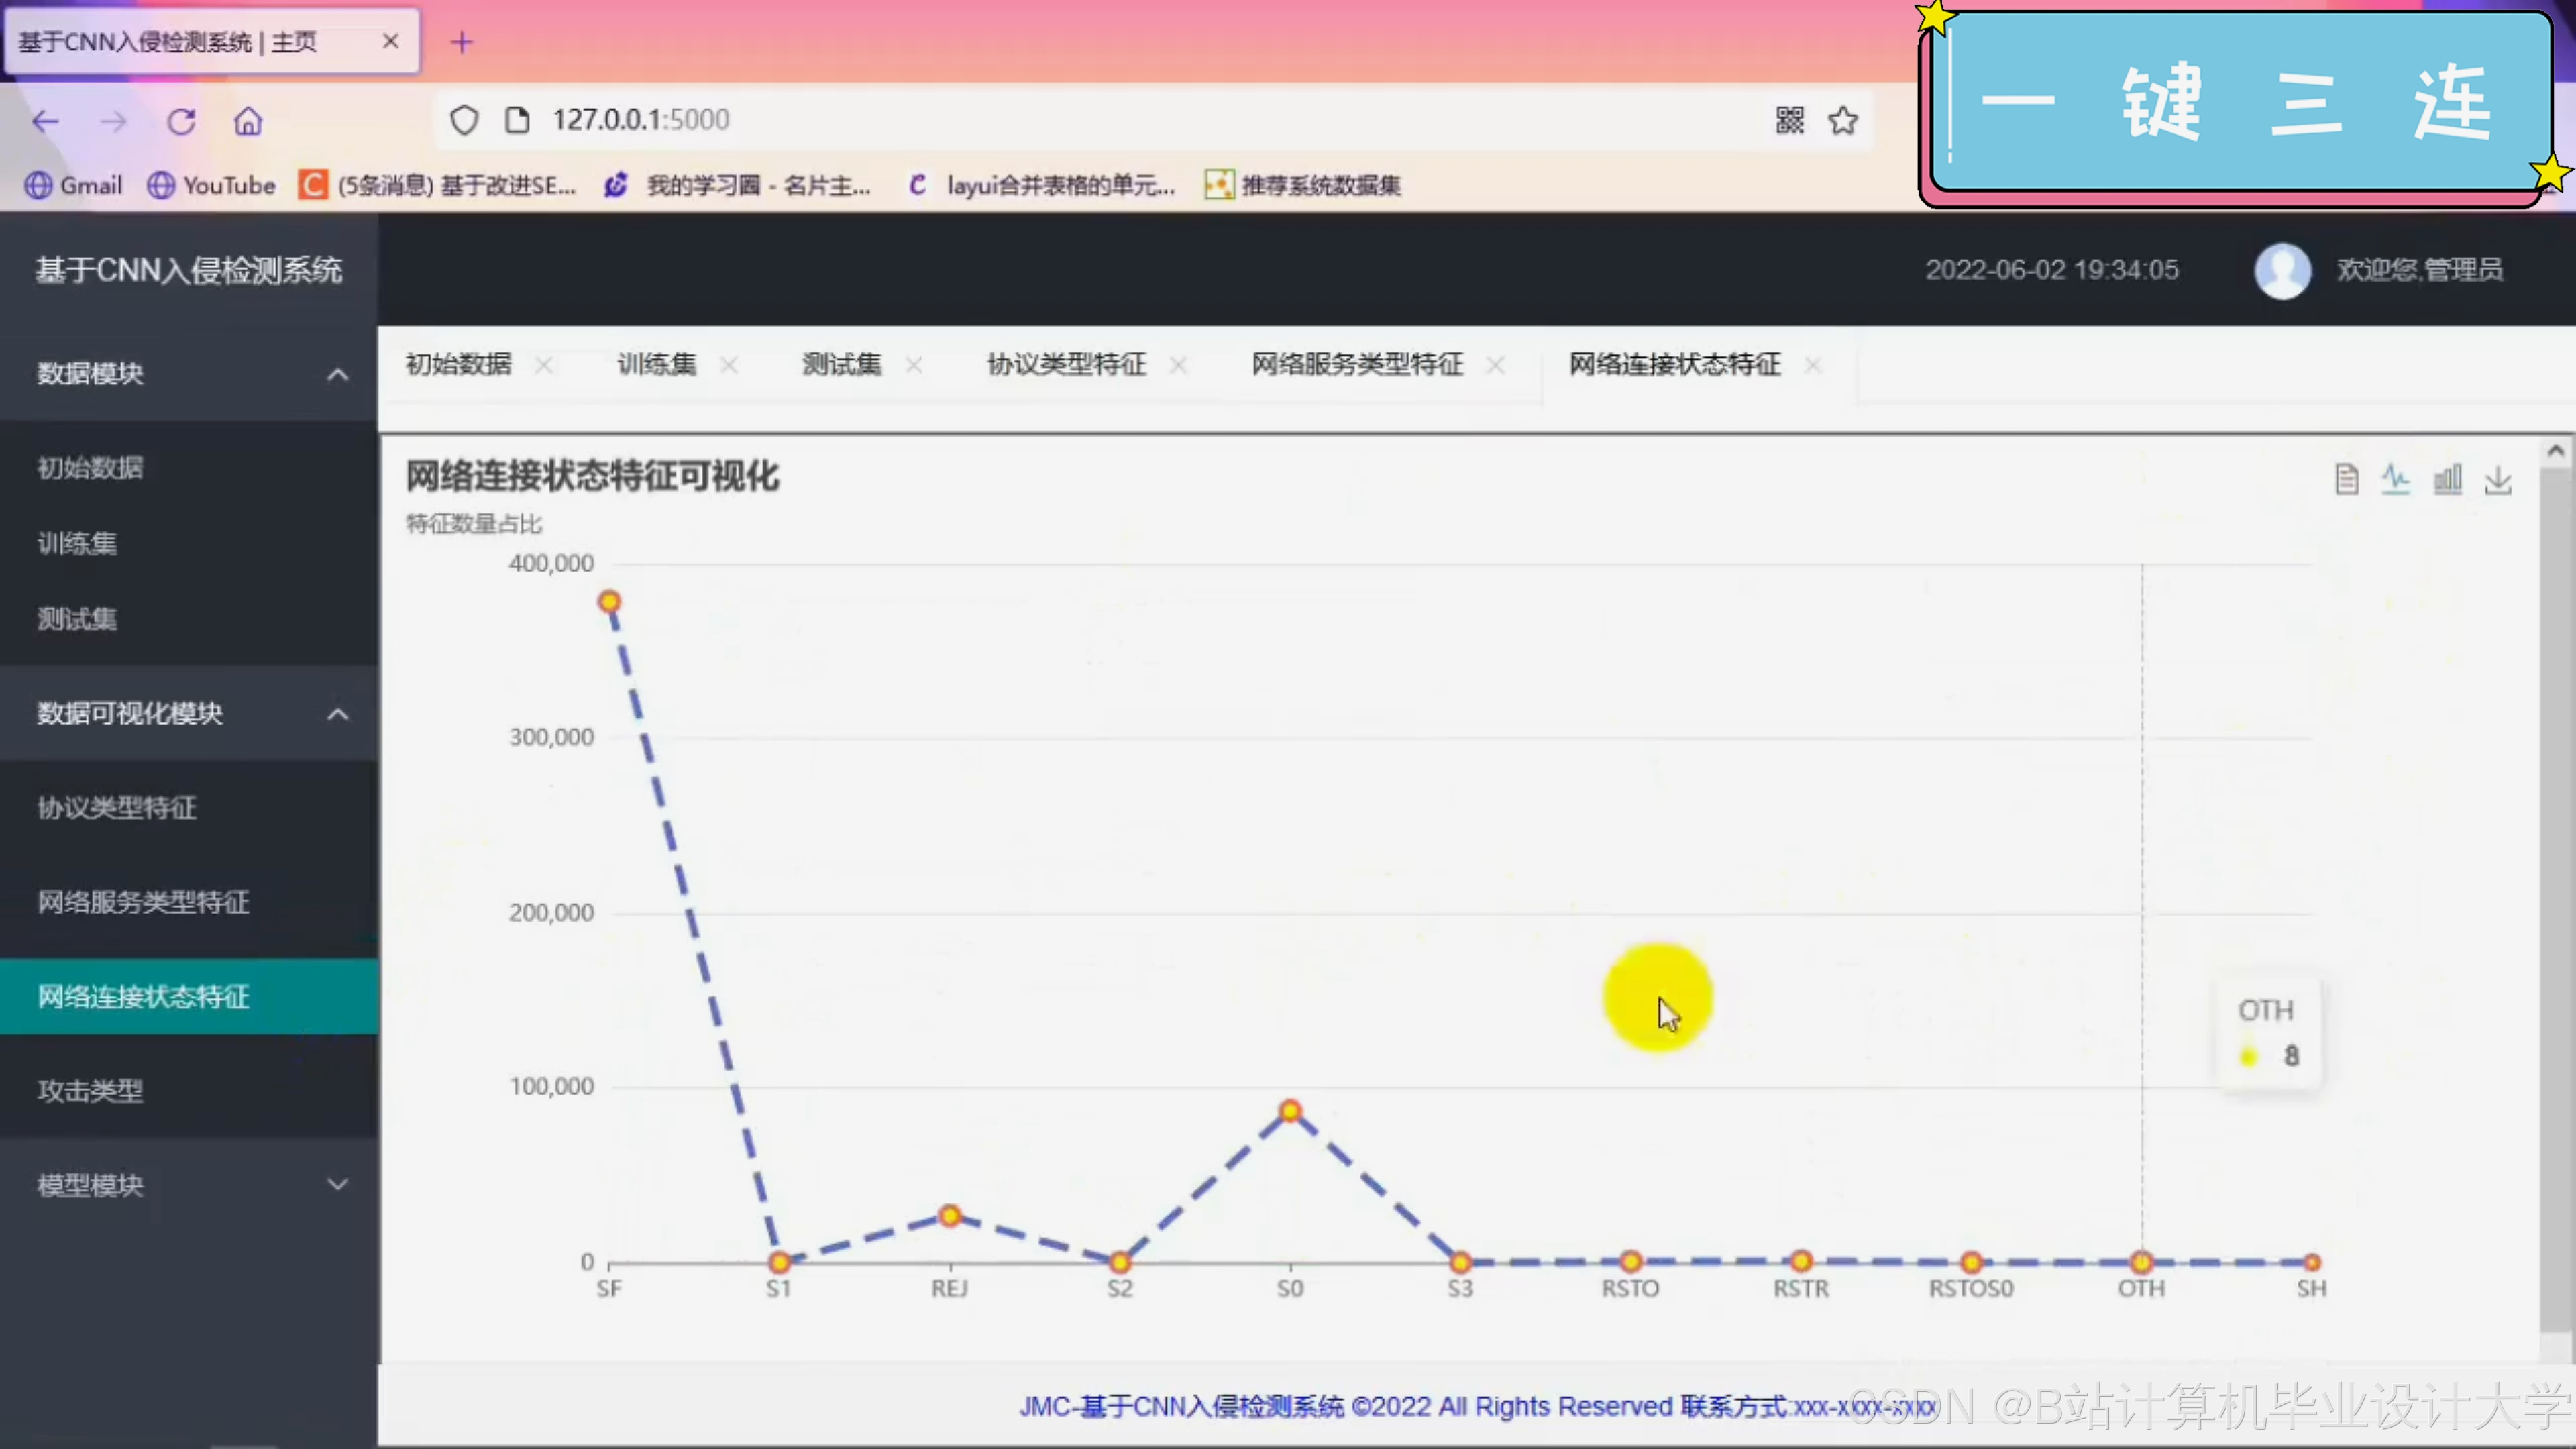Screen dimensions: 2576x1449
Task: Switch to the 训练集 tab
Action: pyautogui.click(x=656, y=365)
